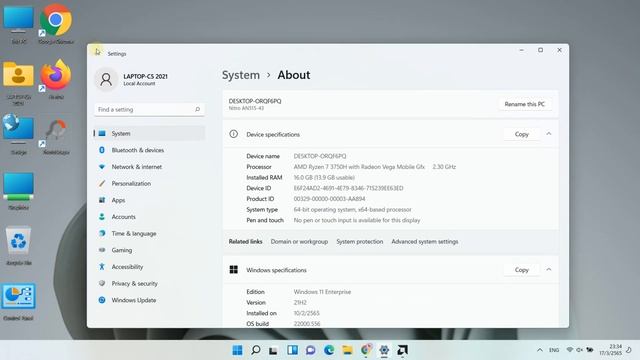
Task: Click the search magnifier in Find a setting
Action: pos(198,109)
